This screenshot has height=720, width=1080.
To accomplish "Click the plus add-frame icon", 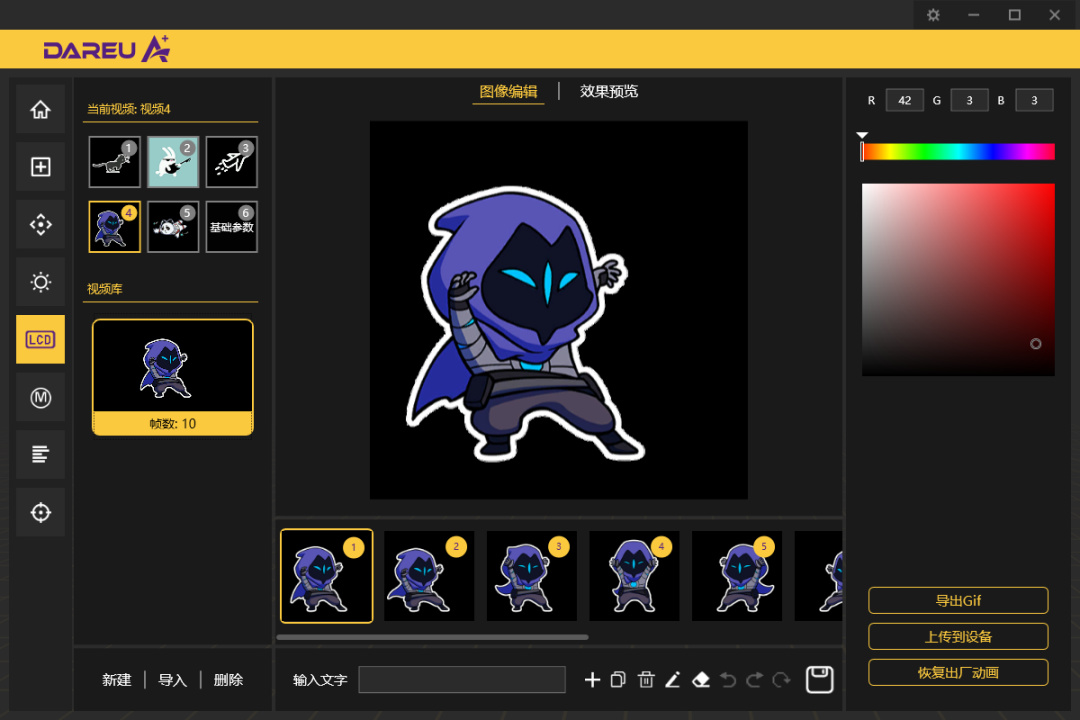I will (592, 680).
